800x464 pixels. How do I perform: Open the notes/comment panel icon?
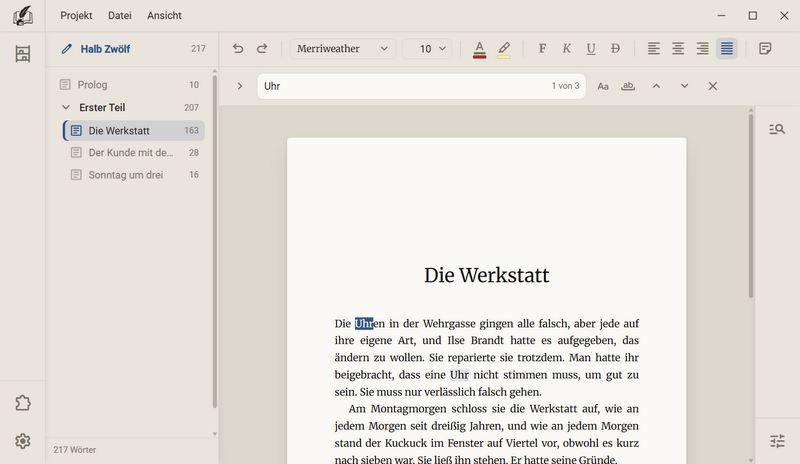[x=765, y=48]
